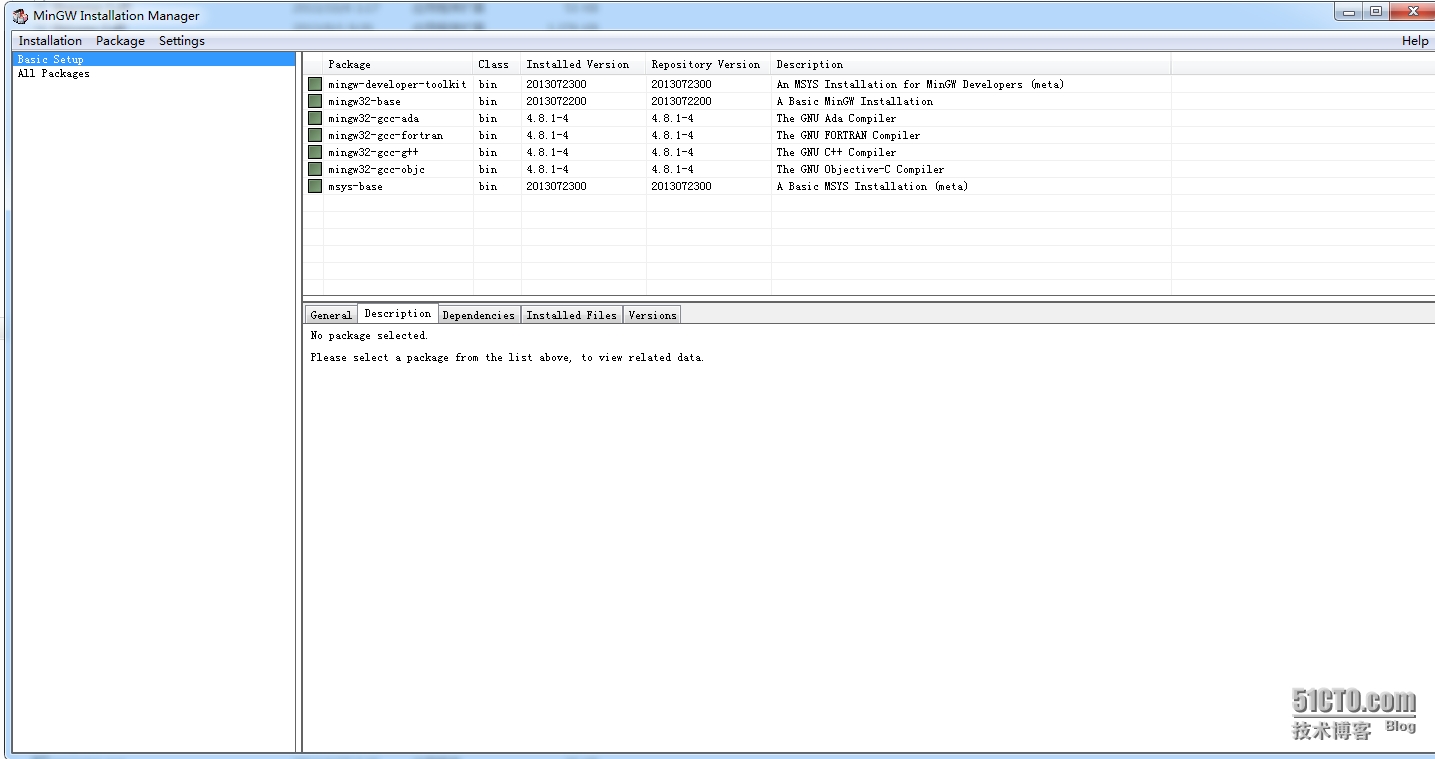Sort by the Class column header
Screen dimensions: 1435x759
click(497, 64)
